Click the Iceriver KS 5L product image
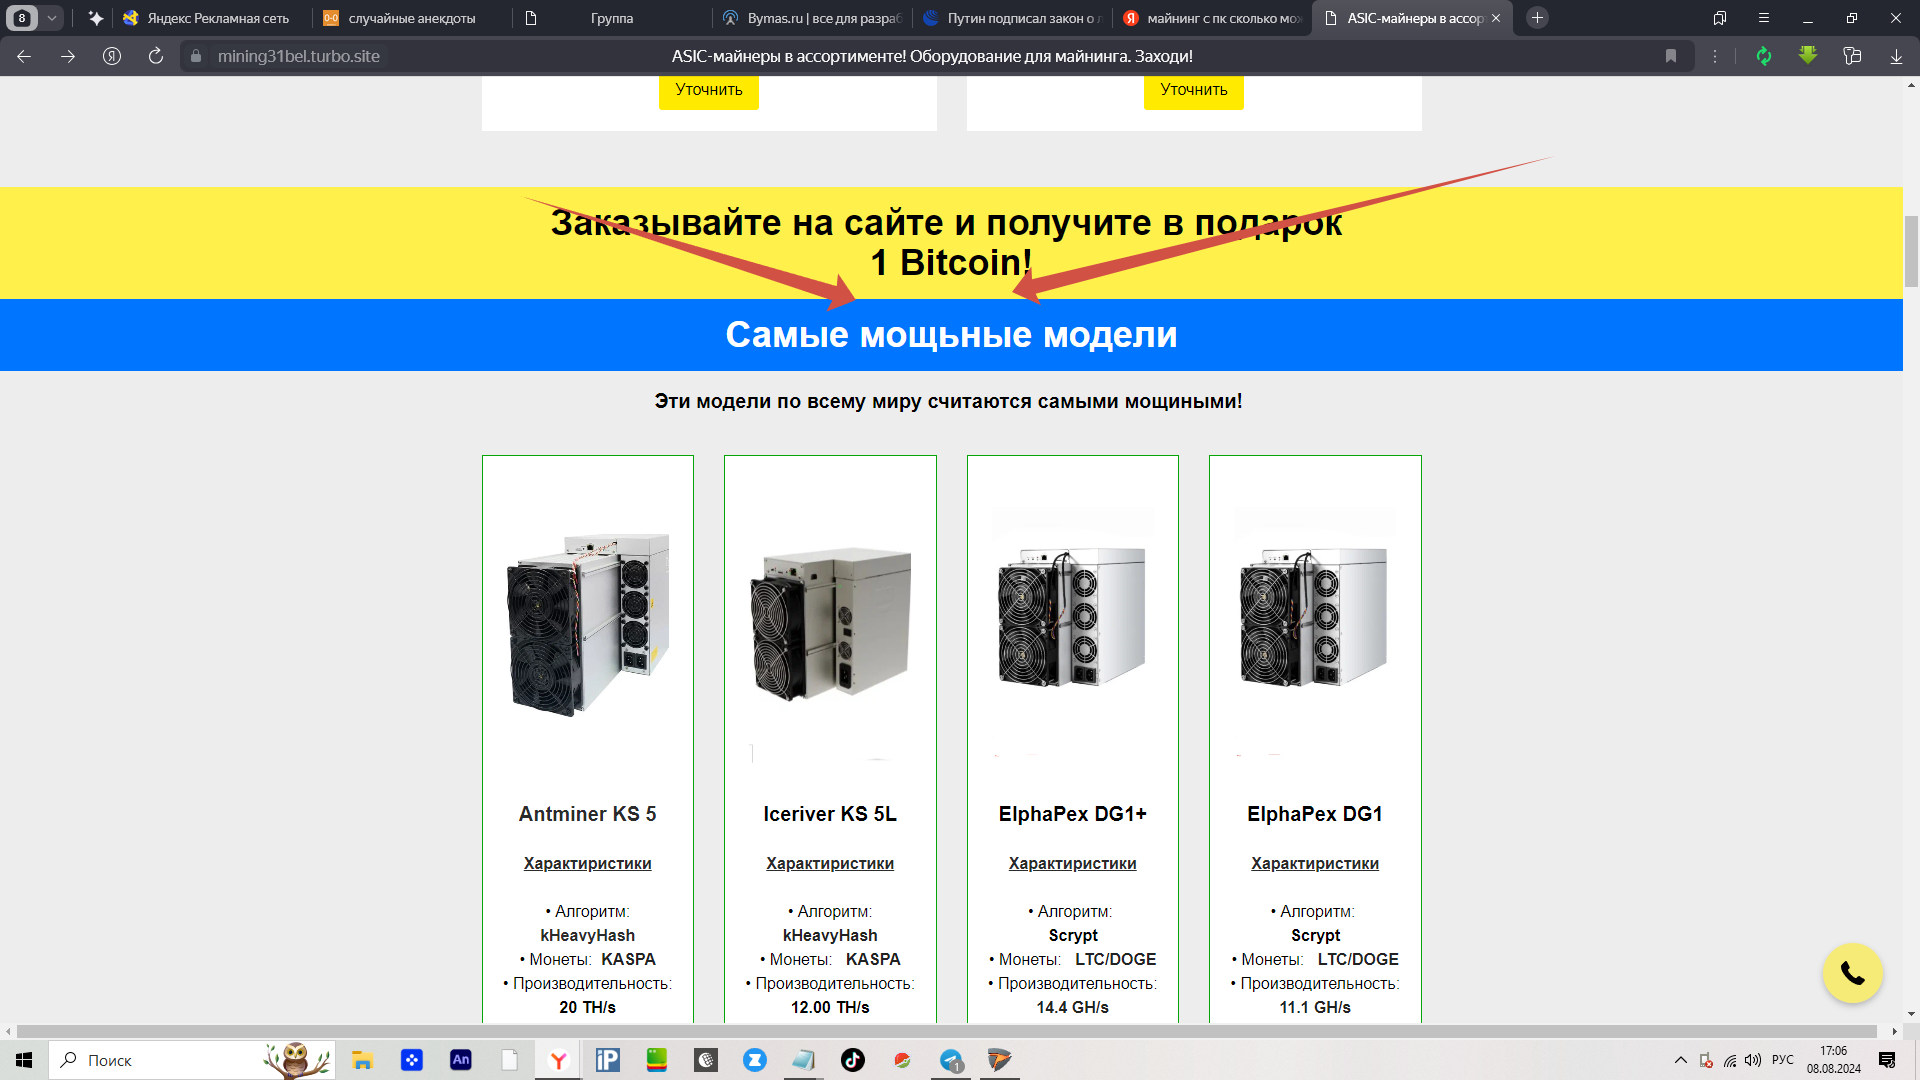This screenshot has width=1920, height=1080. 830,625
